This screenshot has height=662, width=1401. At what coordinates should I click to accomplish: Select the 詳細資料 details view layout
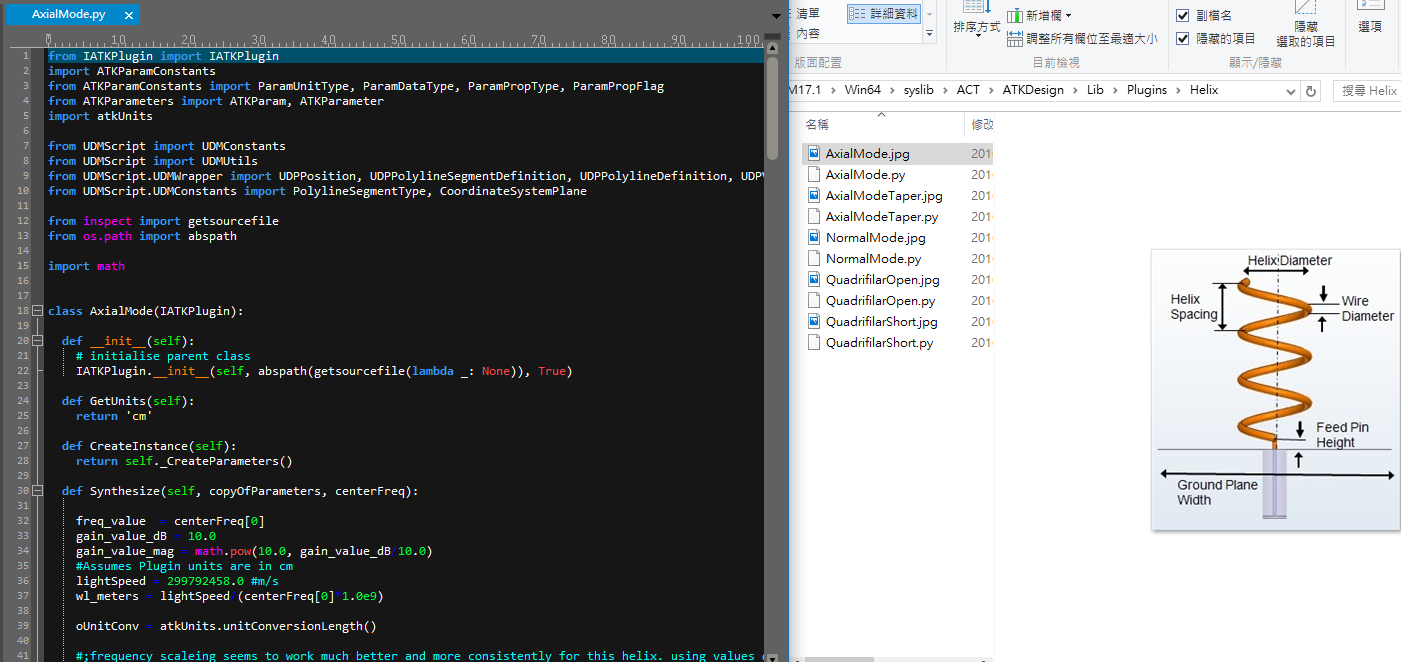(883, 14)
